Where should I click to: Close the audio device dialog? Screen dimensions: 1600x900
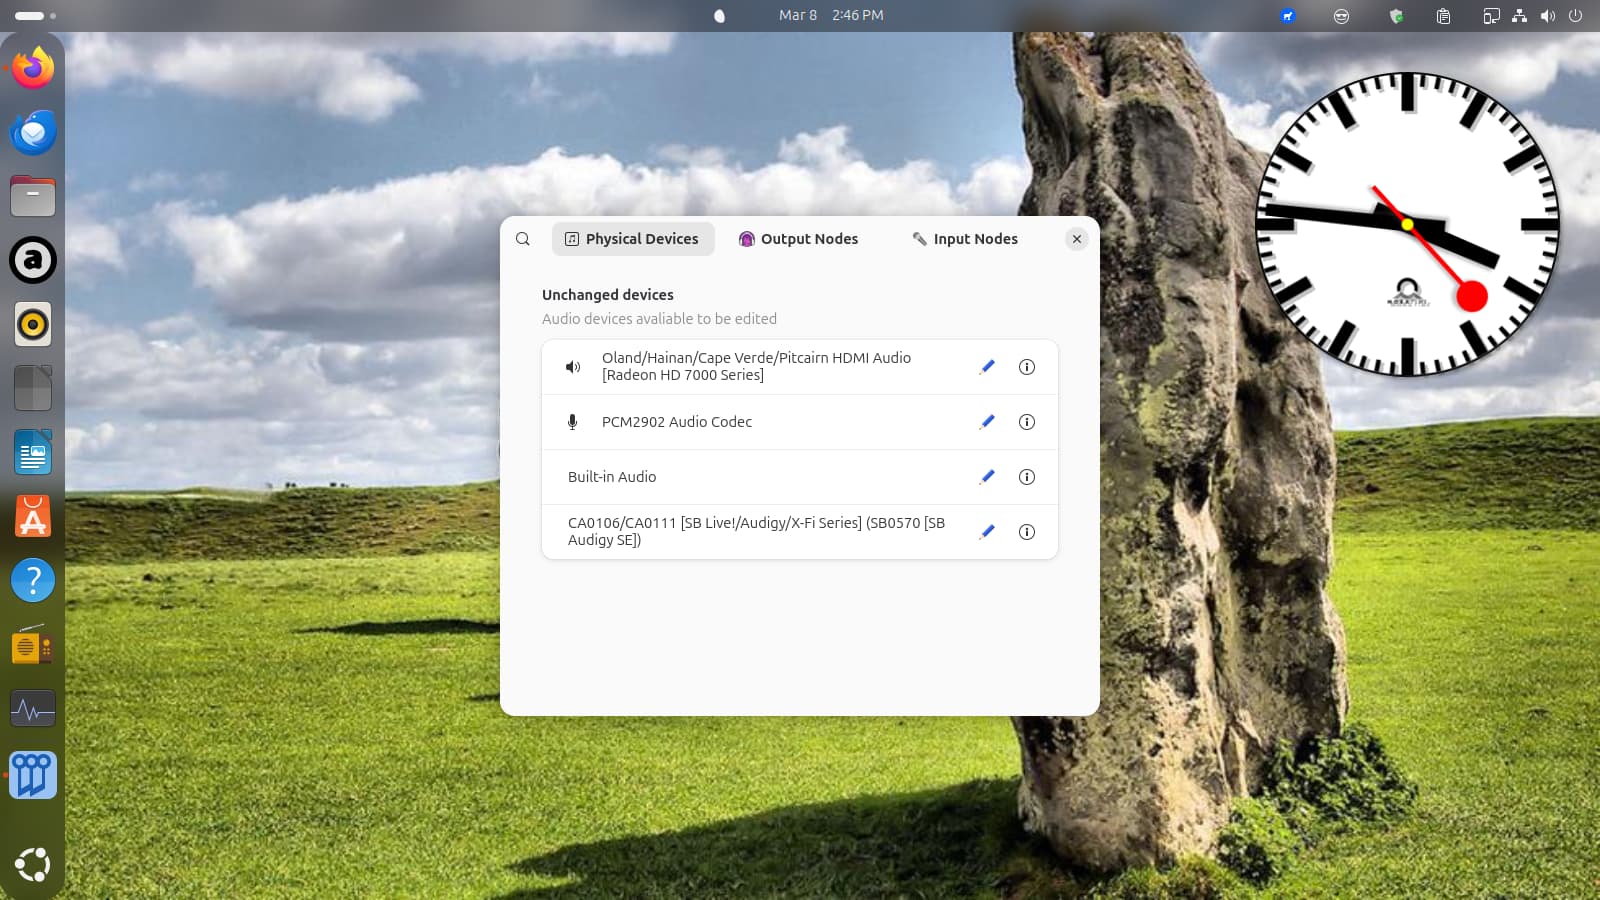[x=1076, y=239]
